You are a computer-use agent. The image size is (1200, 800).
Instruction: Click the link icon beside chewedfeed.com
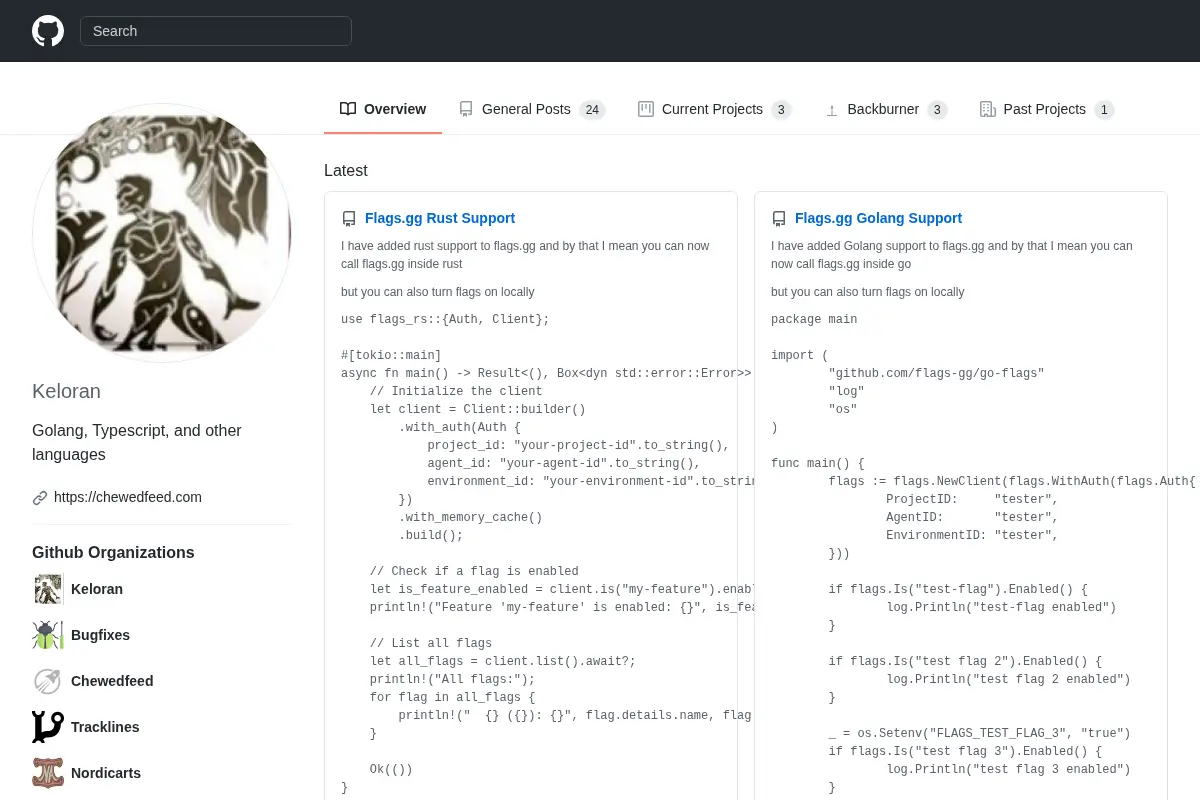tap(40, 498)
